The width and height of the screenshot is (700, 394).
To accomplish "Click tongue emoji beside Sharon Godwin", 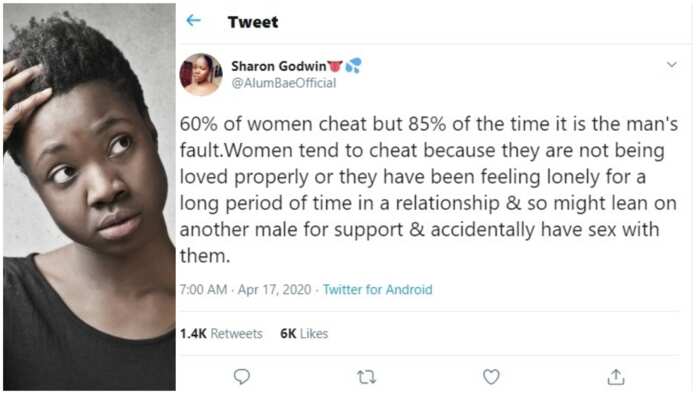I will [x=335, y=66].
